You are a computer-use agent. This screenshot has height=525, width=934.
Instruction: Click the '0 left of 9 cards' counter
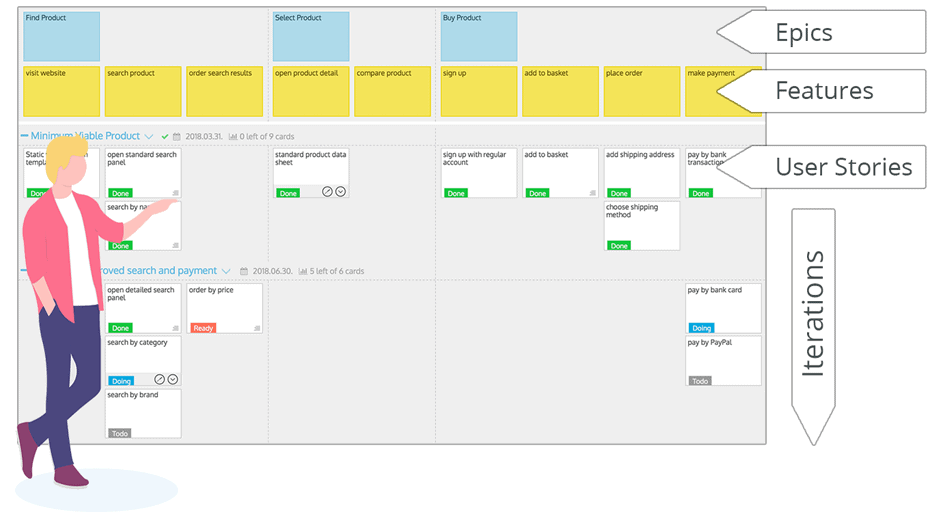pyautogui.click(x=267, y=136)
